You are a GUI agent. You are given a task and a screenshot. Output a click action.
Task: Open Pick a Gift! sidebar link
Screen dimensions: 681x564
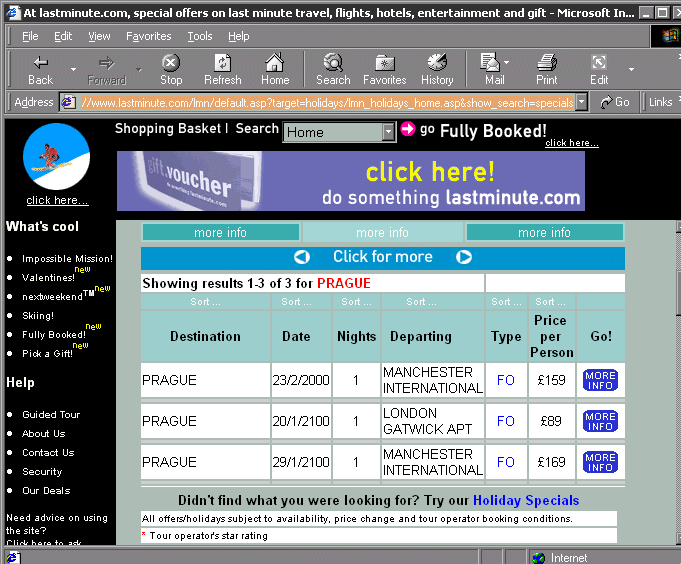click(x=47, y=354)
